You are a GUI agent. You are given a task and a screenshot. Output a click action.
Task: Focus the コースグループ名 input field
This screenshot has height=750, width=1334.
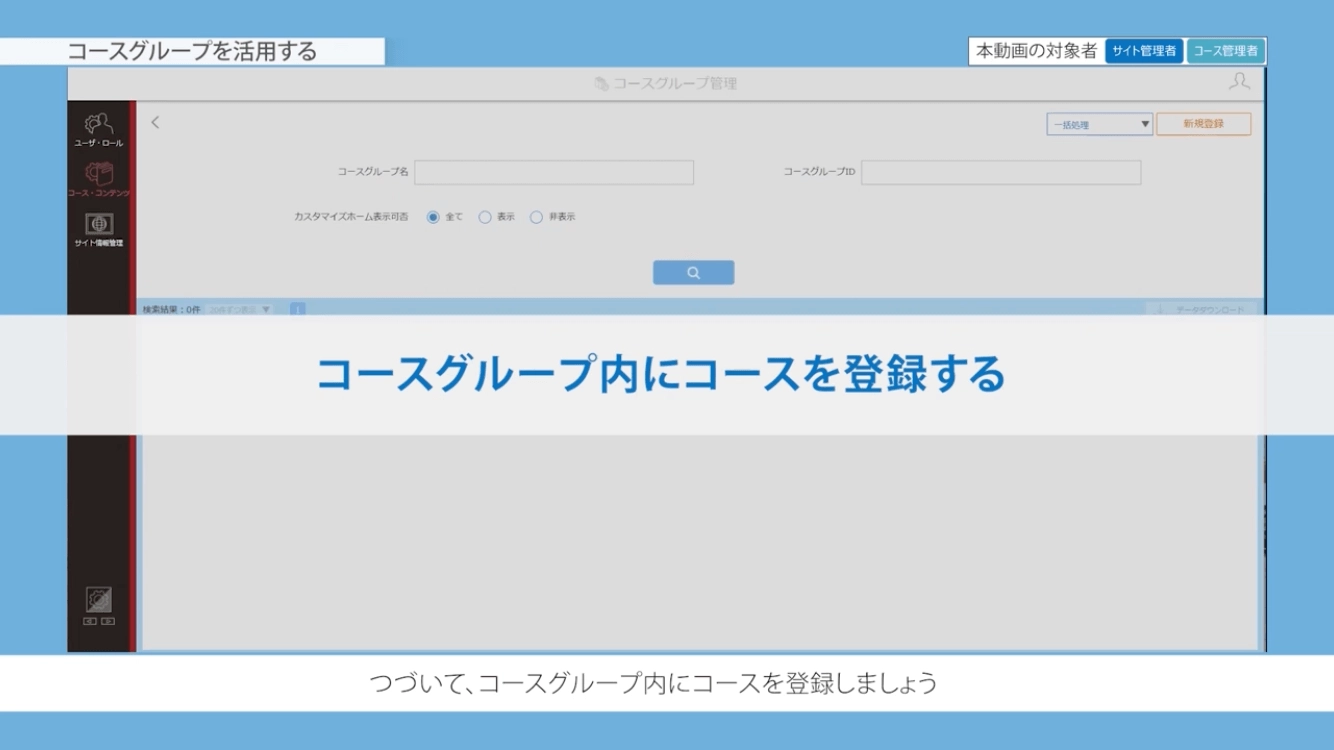click(554, 173)
